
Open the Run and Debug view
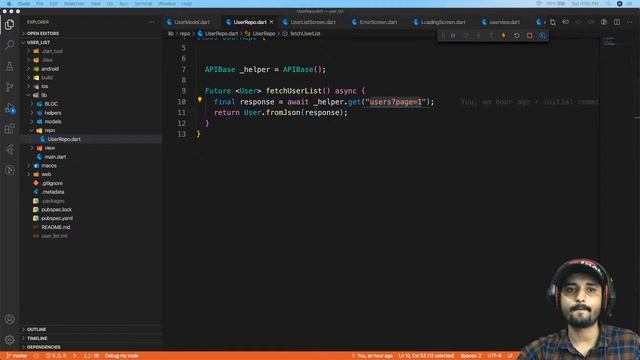[9, 108]
